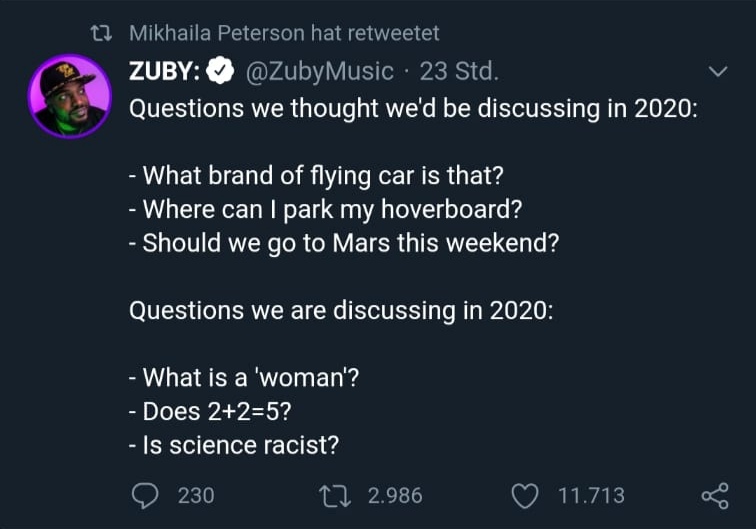Open "Mikhaila Peterson hat retweetet" link
Viewport: 756px width, 529px height.
284,33
